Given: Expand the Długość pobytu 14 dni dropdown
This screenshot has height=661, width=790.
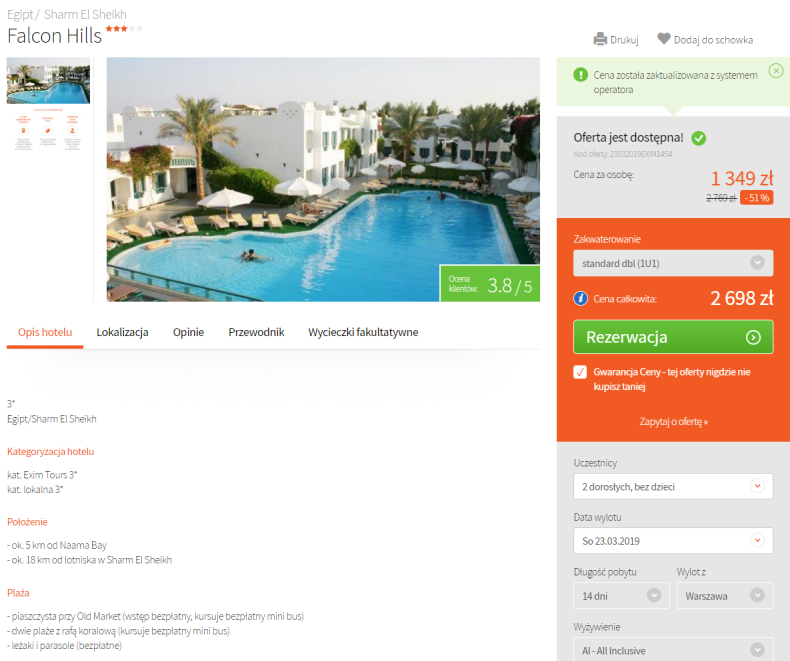Looking at the screenshot, I should 621,596.
